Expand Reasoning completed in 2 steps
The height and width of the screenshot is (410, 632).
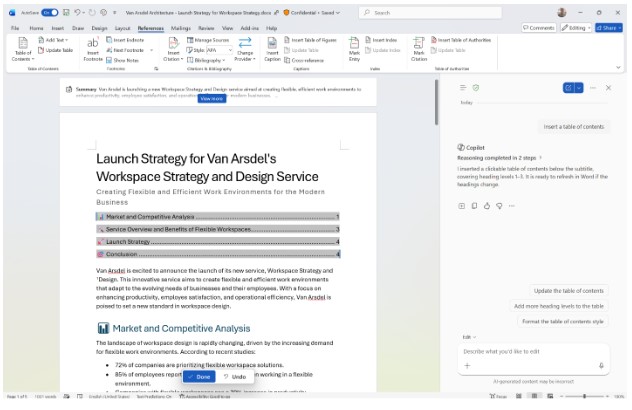pyautogui.click(x=500, y=158)
